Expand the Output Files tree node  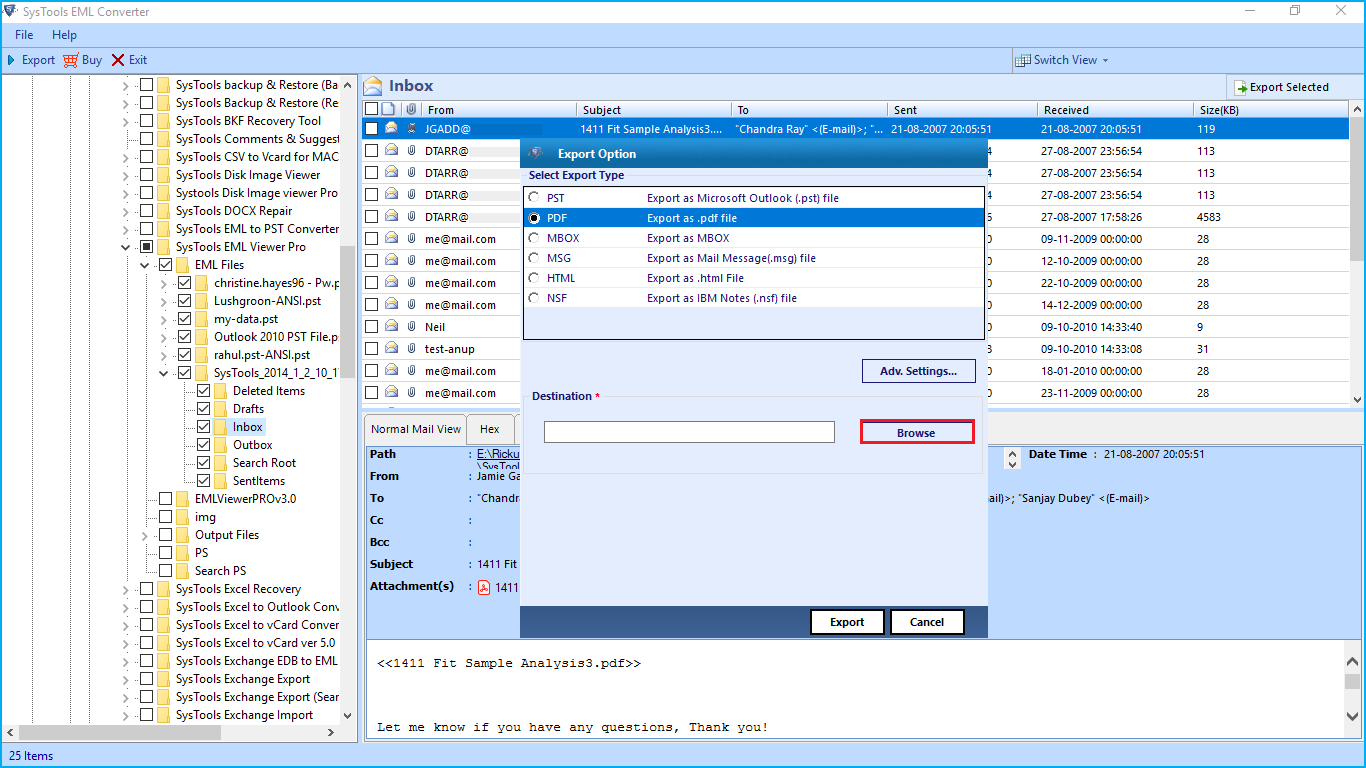coord(145,535)
